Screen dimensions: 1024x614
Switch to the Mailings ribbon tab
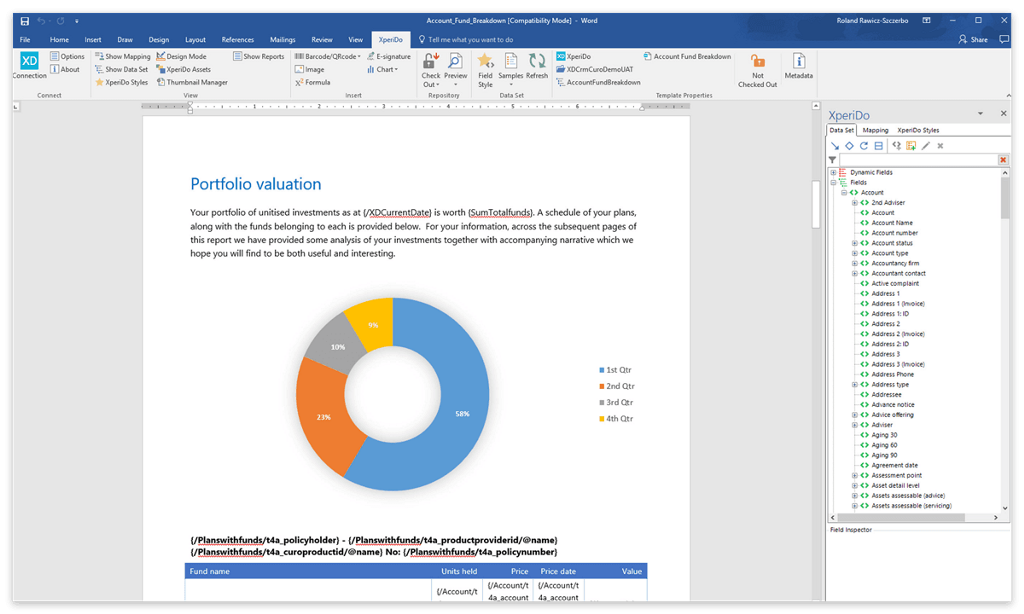(282, 39)
